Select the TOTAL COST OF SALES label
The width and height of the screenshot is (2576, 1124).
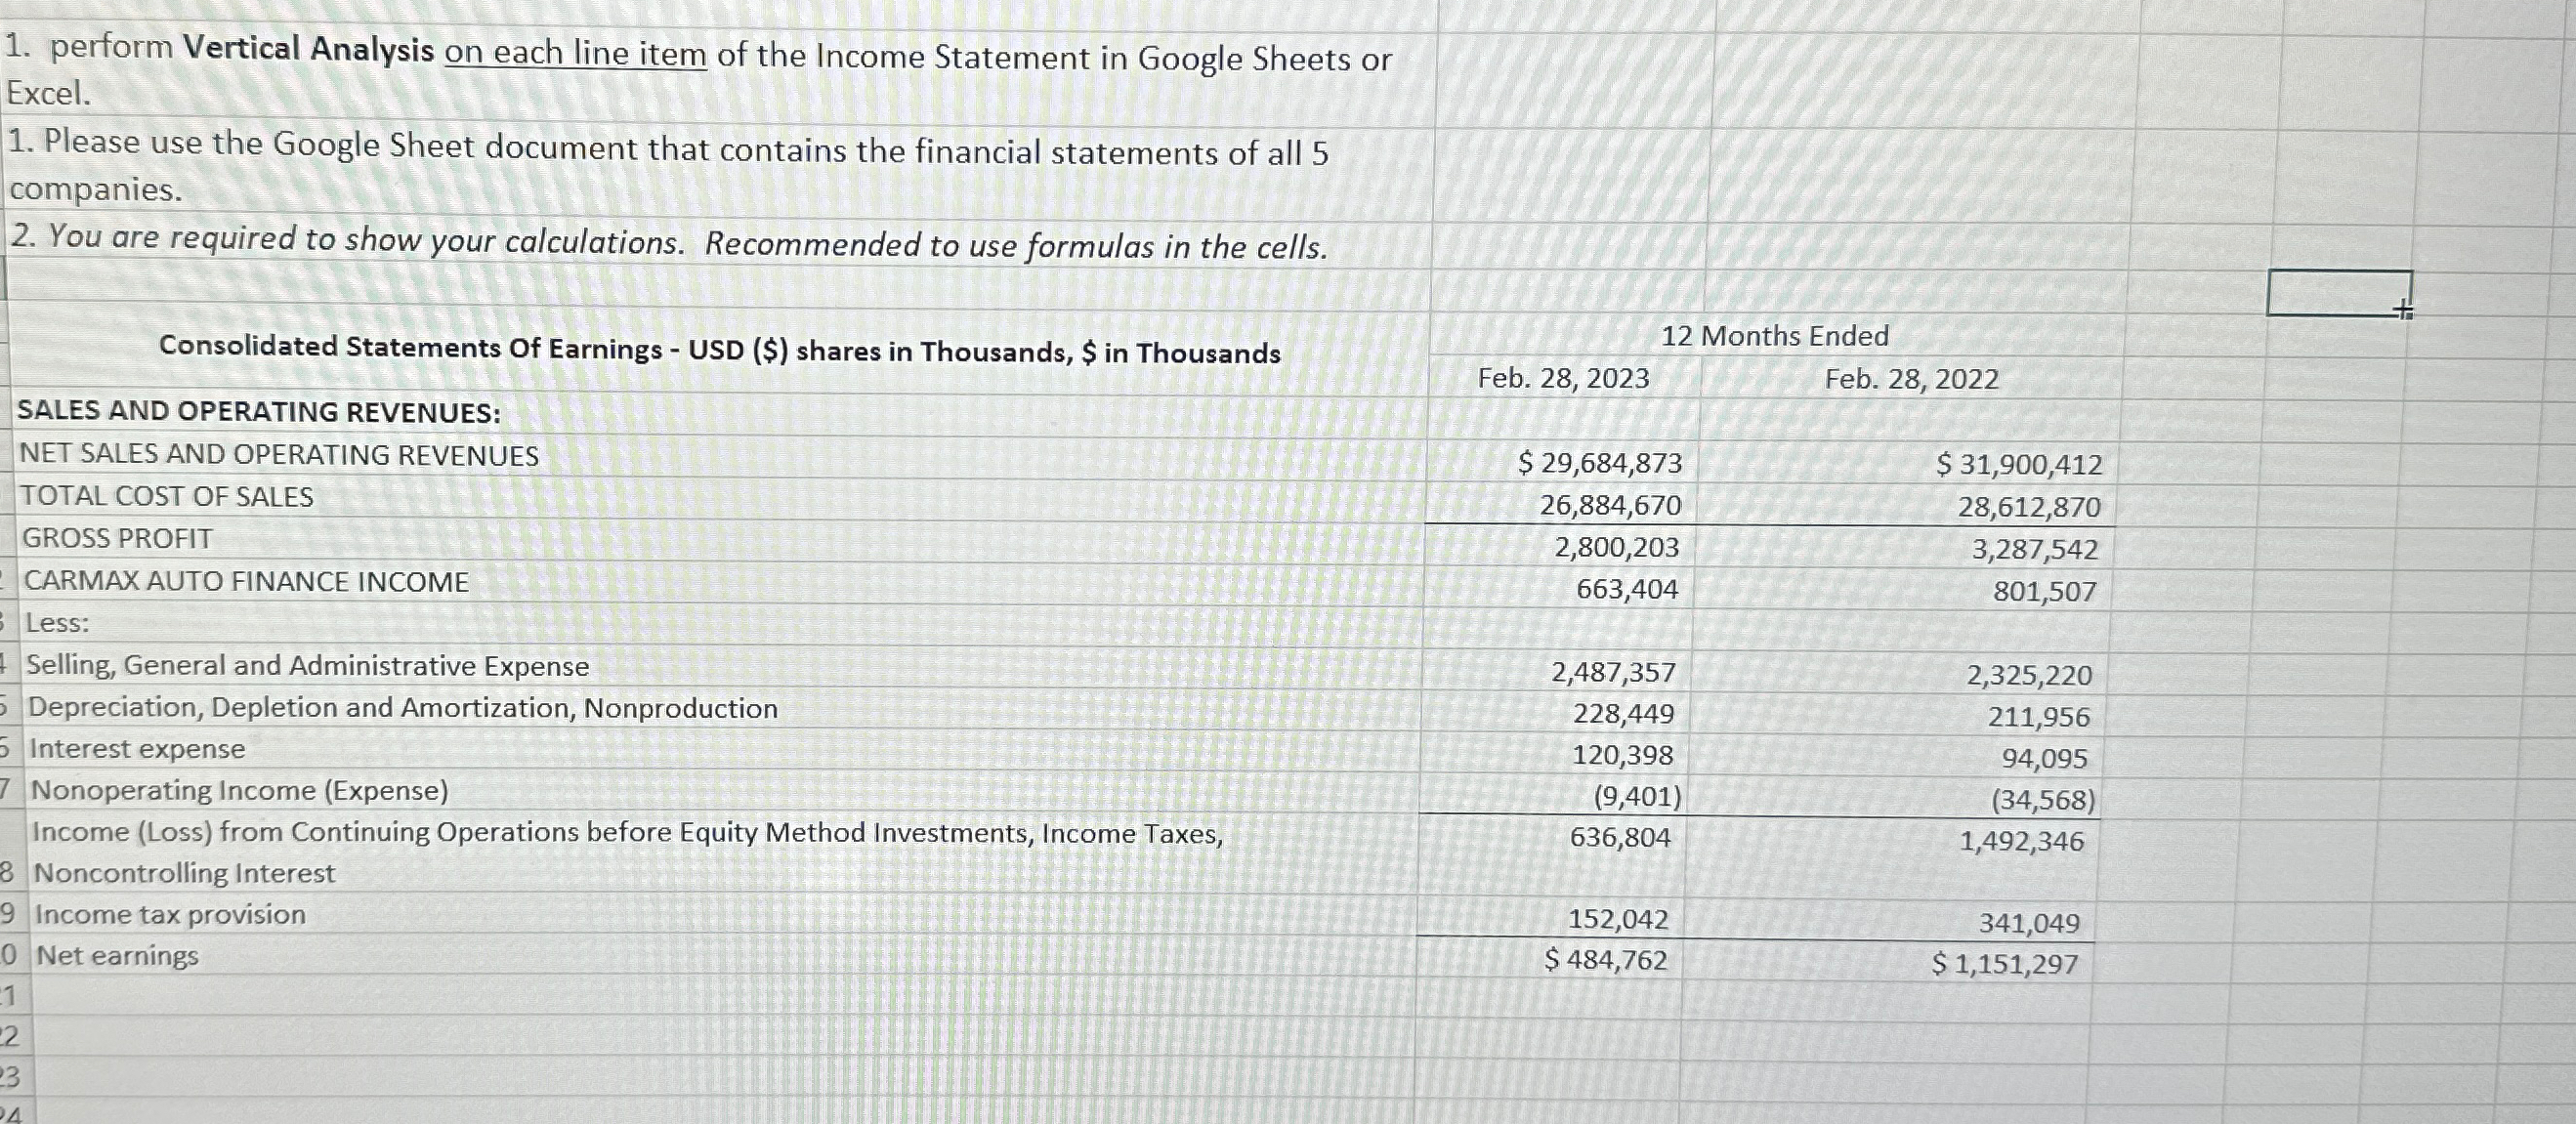[167, 496]
